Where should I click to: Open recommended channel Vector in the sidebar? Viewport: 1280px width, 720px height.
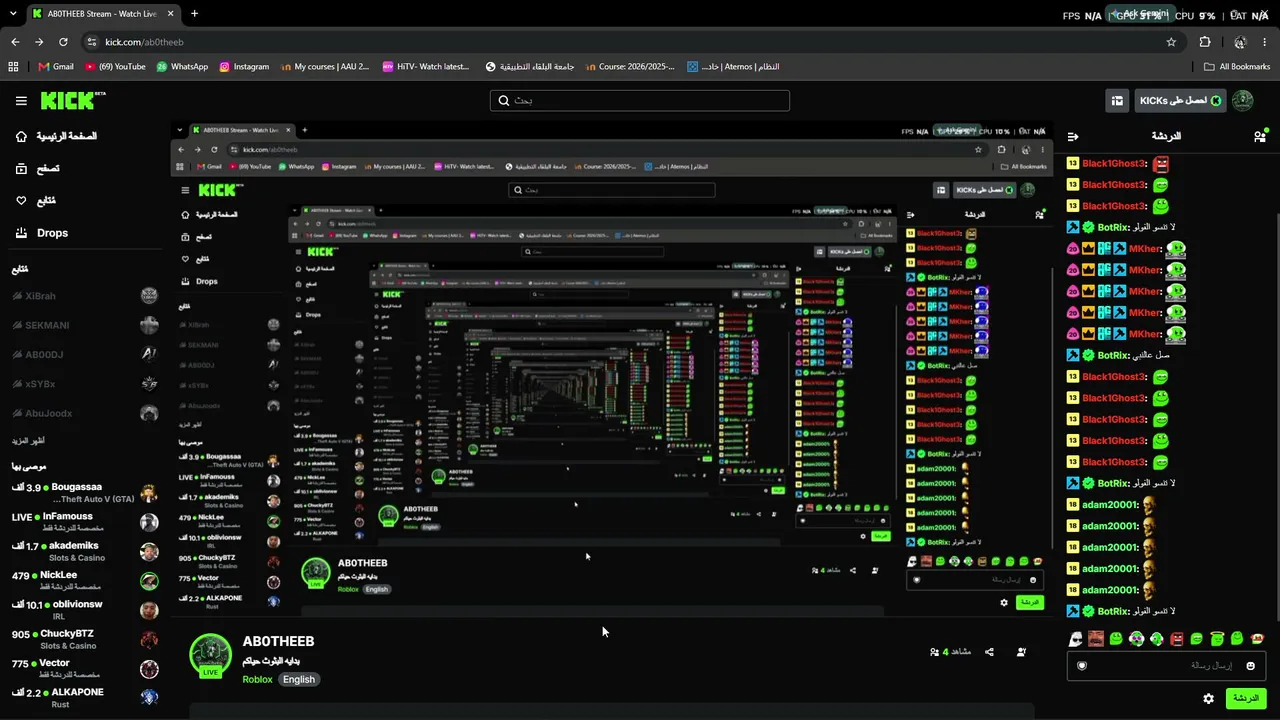pos(85,668)
